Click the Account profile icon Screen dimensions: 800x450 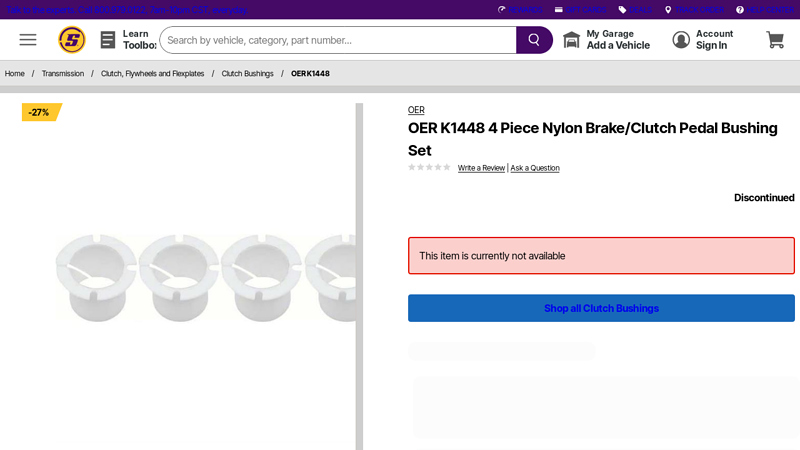click(x=681, y=40)
